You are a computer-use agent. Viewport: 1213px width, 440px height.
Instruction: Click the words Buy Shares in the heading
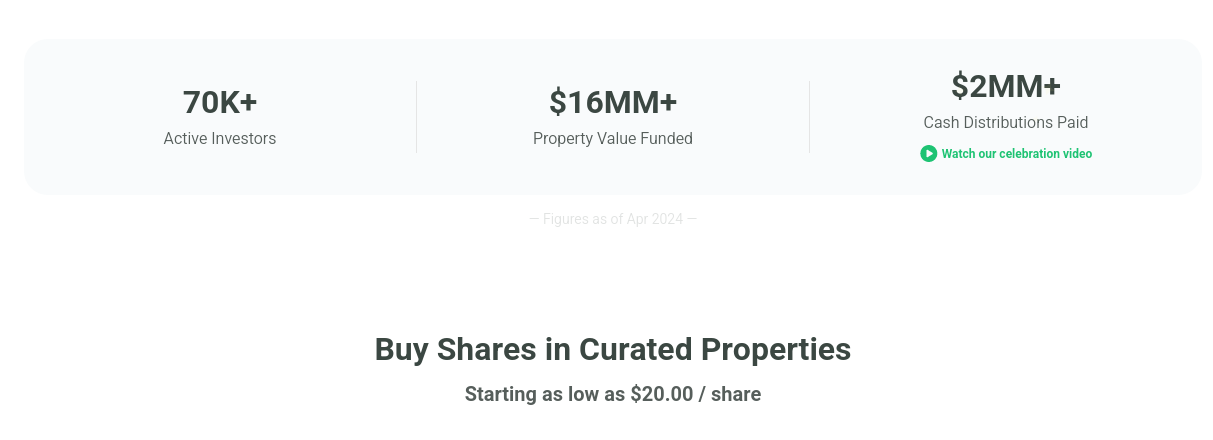point(454,350)
